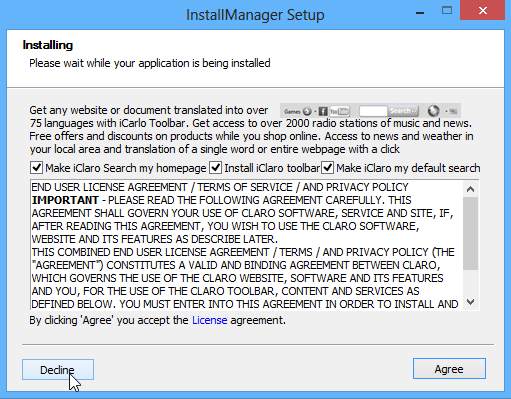This screenshot has width=511, height=399.
Task: Uncheck Make iClaro Search my homepage
Action: tap(36, 168)
